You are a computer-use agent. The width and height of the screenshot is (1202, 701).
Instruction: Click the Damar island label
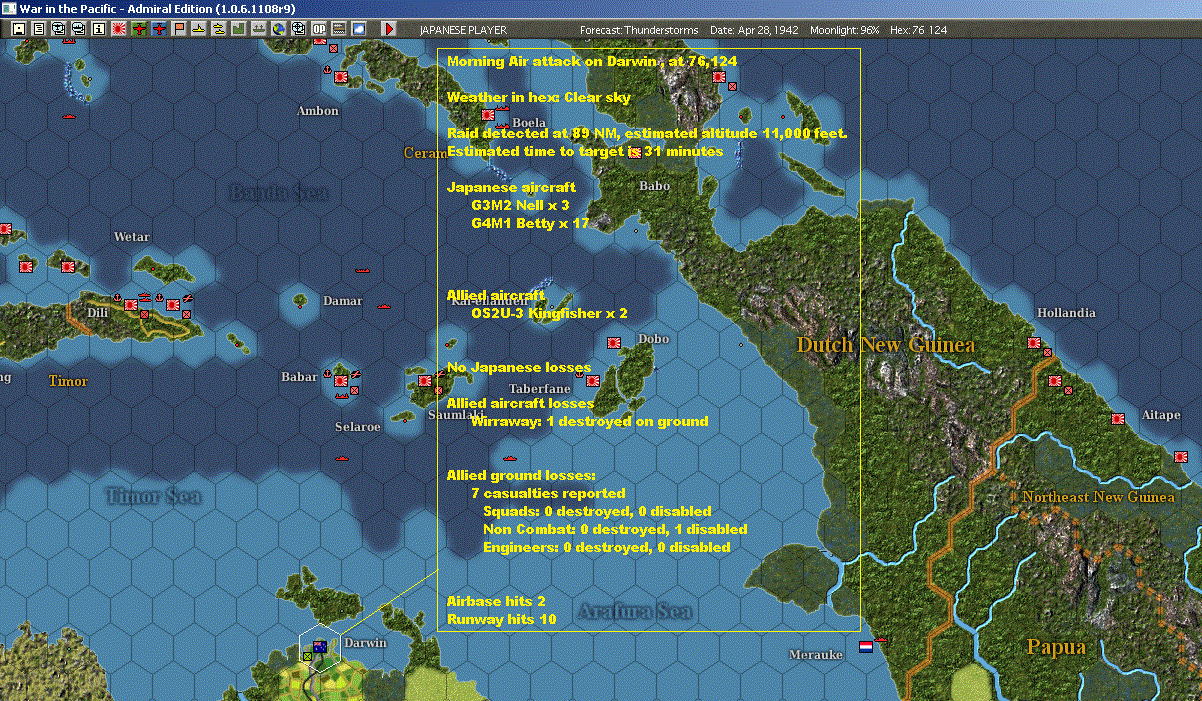point(343,301)
